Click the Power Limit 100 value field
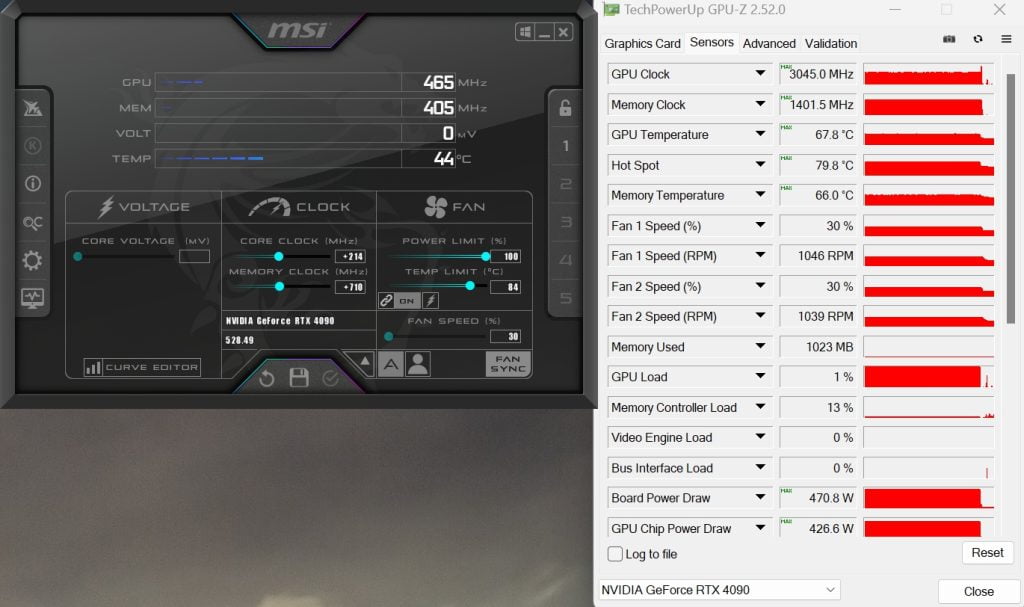The image size is (1024, 607). pos(505,256)
